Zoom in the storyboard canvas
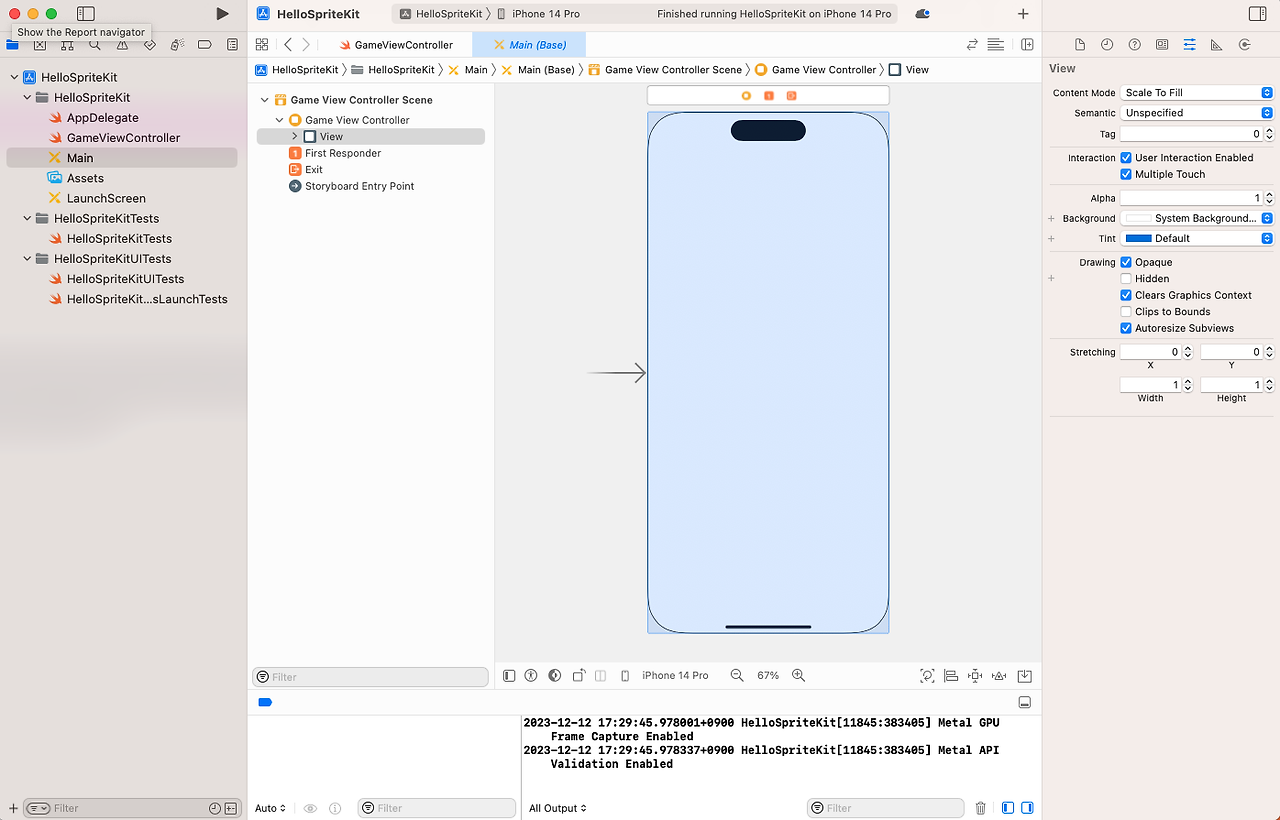The image size is (1280, 820). [x=798, y=676]
